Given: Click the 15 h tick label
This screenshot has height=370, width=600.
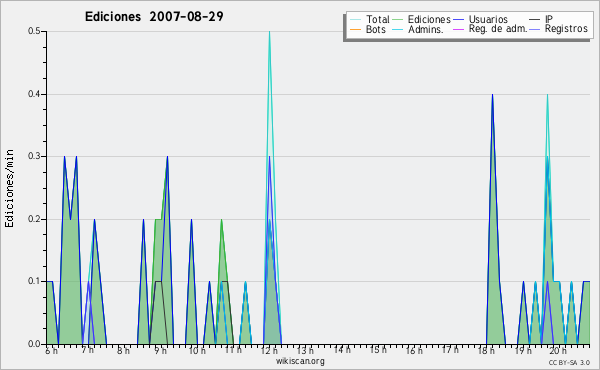Looking at the screenshot, I should click(378, 350).
